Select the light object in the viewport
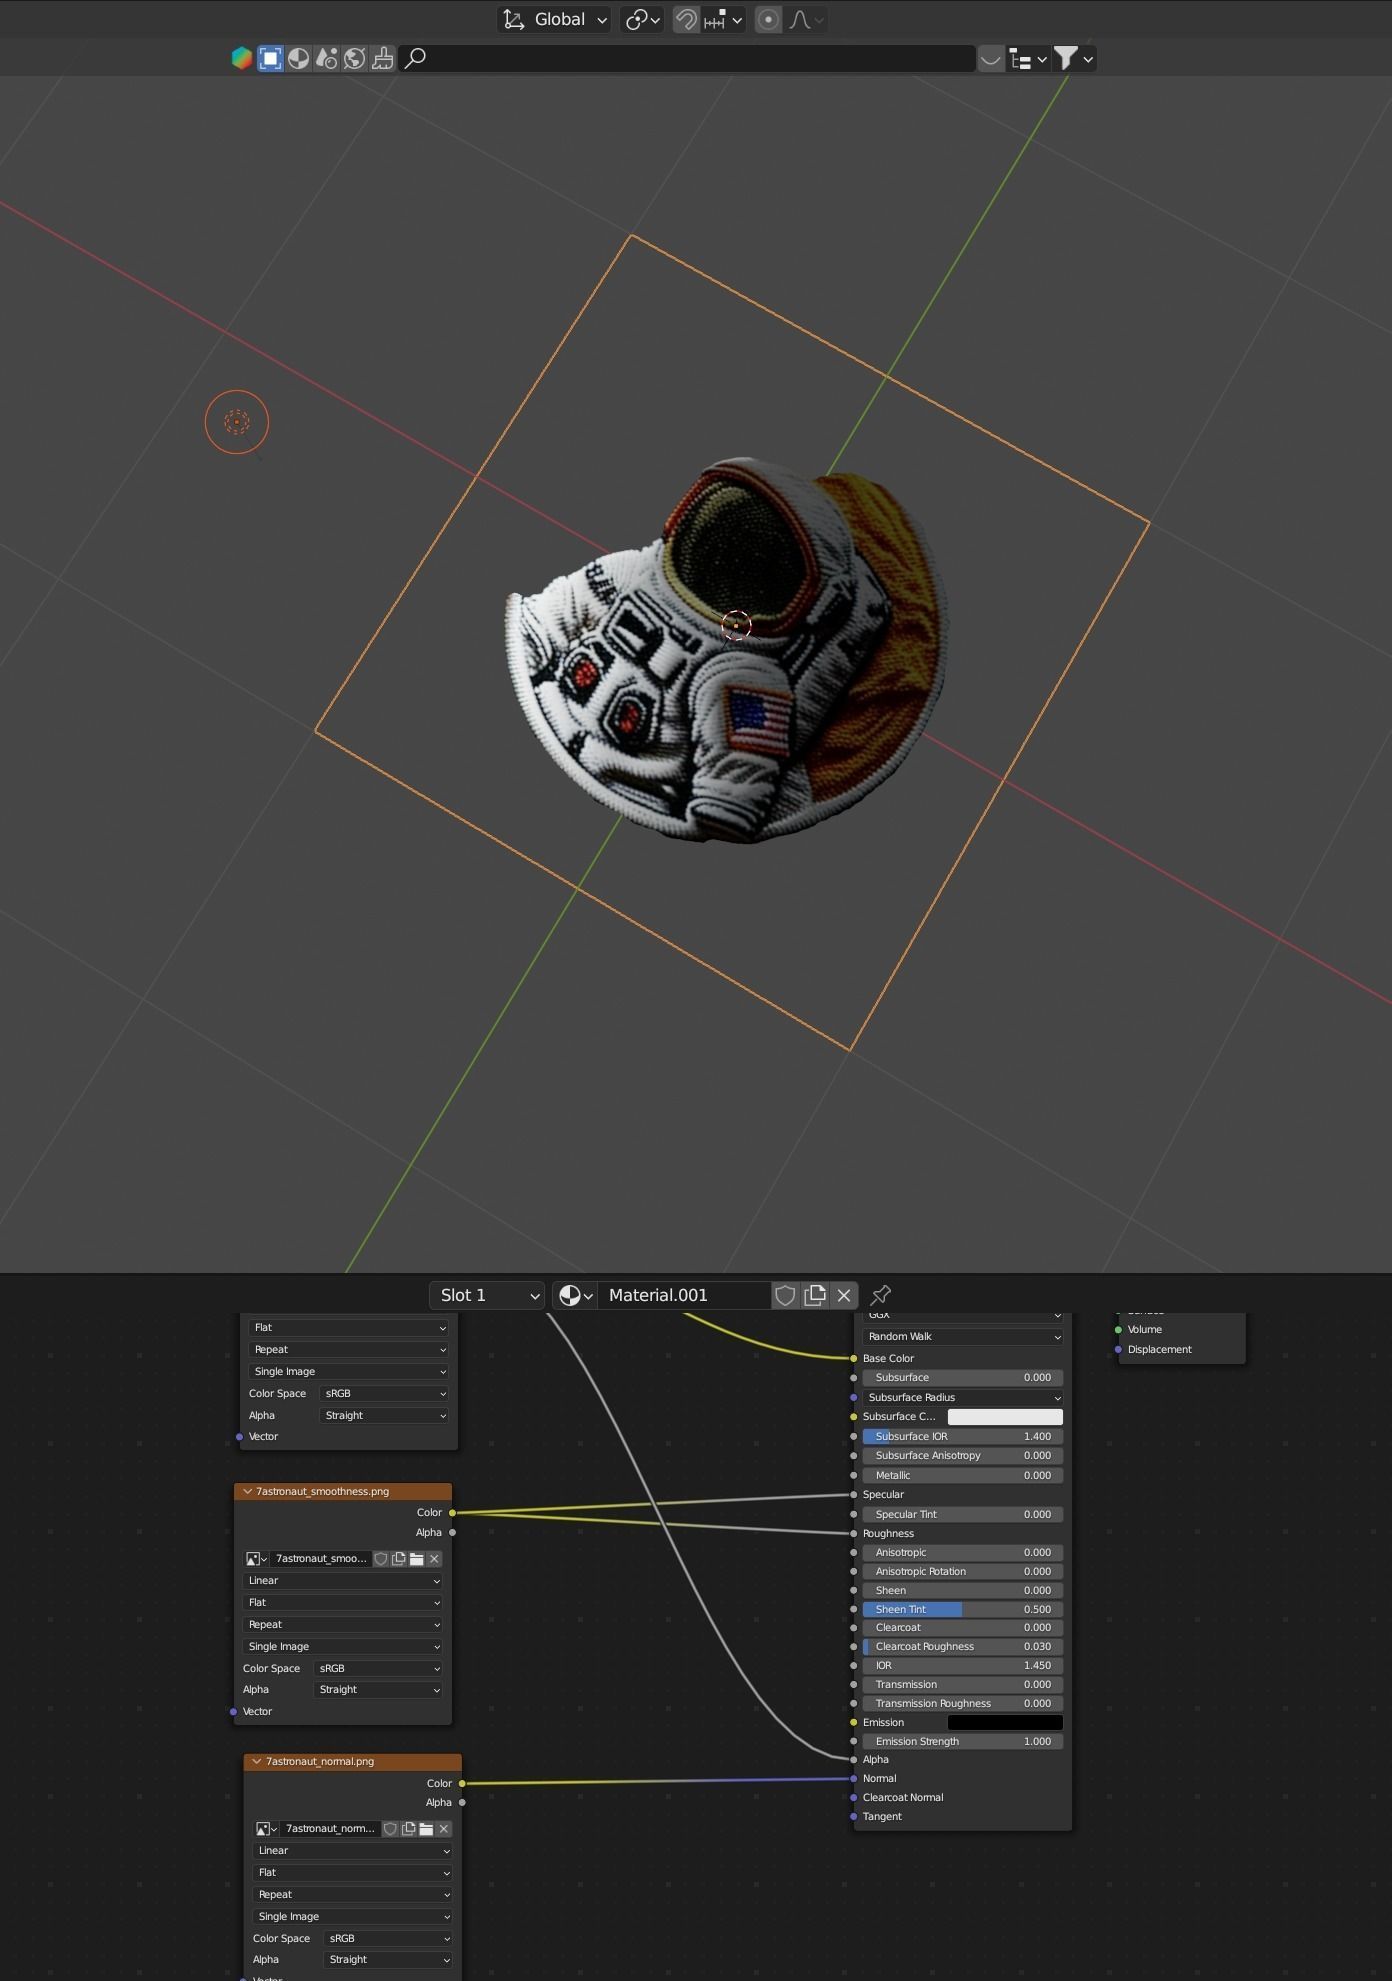This screenshot has height=1981, width=1392. point(237,422)
